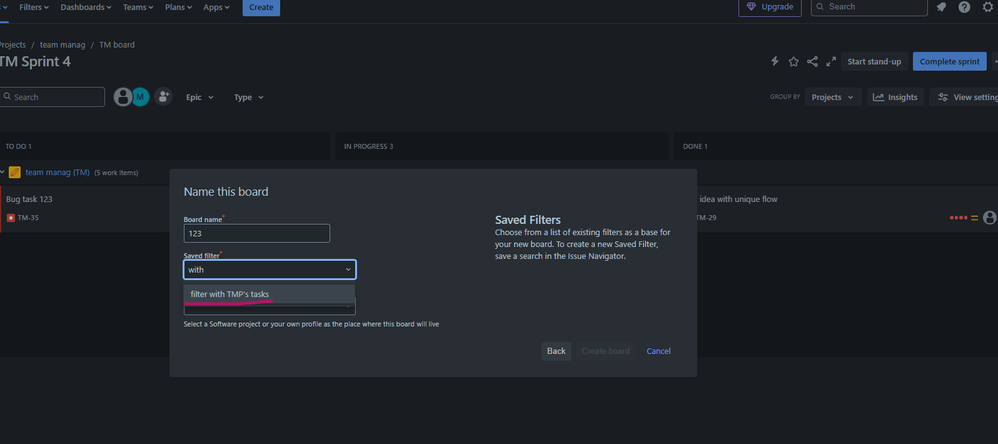
Task: Open the settings gear icon
Action: click(988, 7)
